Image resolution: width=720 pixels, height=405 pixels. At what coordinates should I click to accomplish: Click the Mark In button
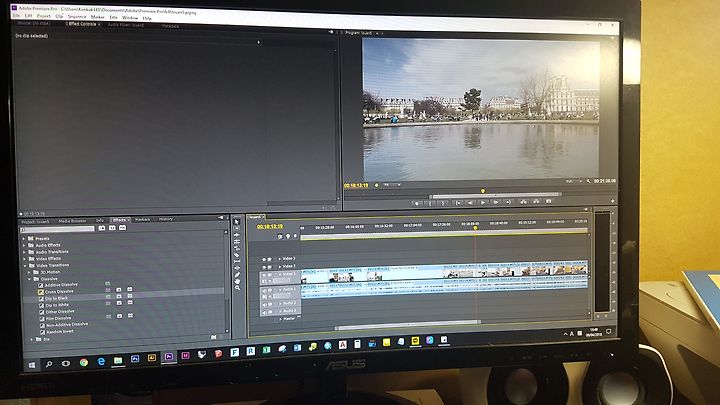[x=430, y=202]
